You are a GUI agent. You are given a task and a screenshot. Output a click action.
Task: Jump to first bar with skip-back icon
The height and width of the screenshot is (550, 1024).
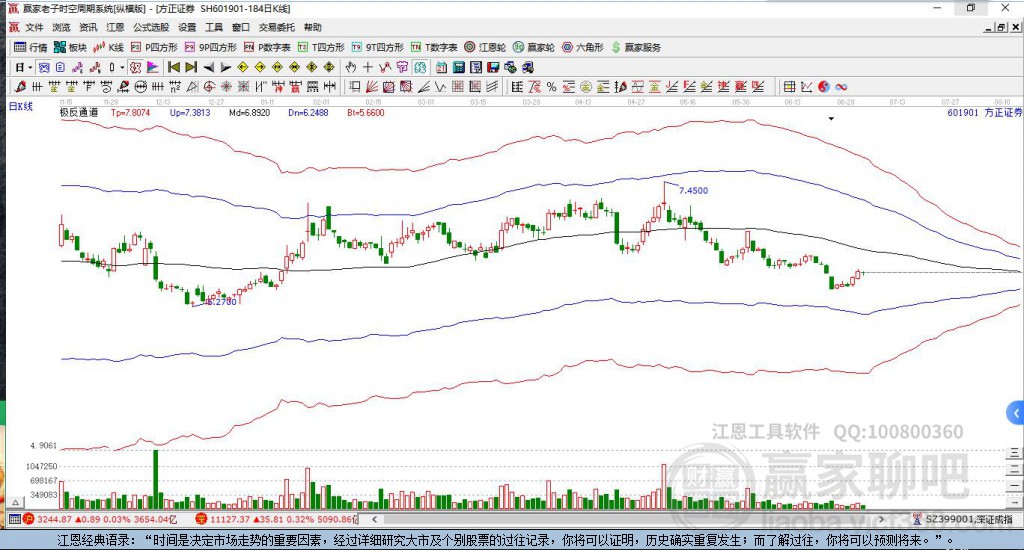pos(174,67)
